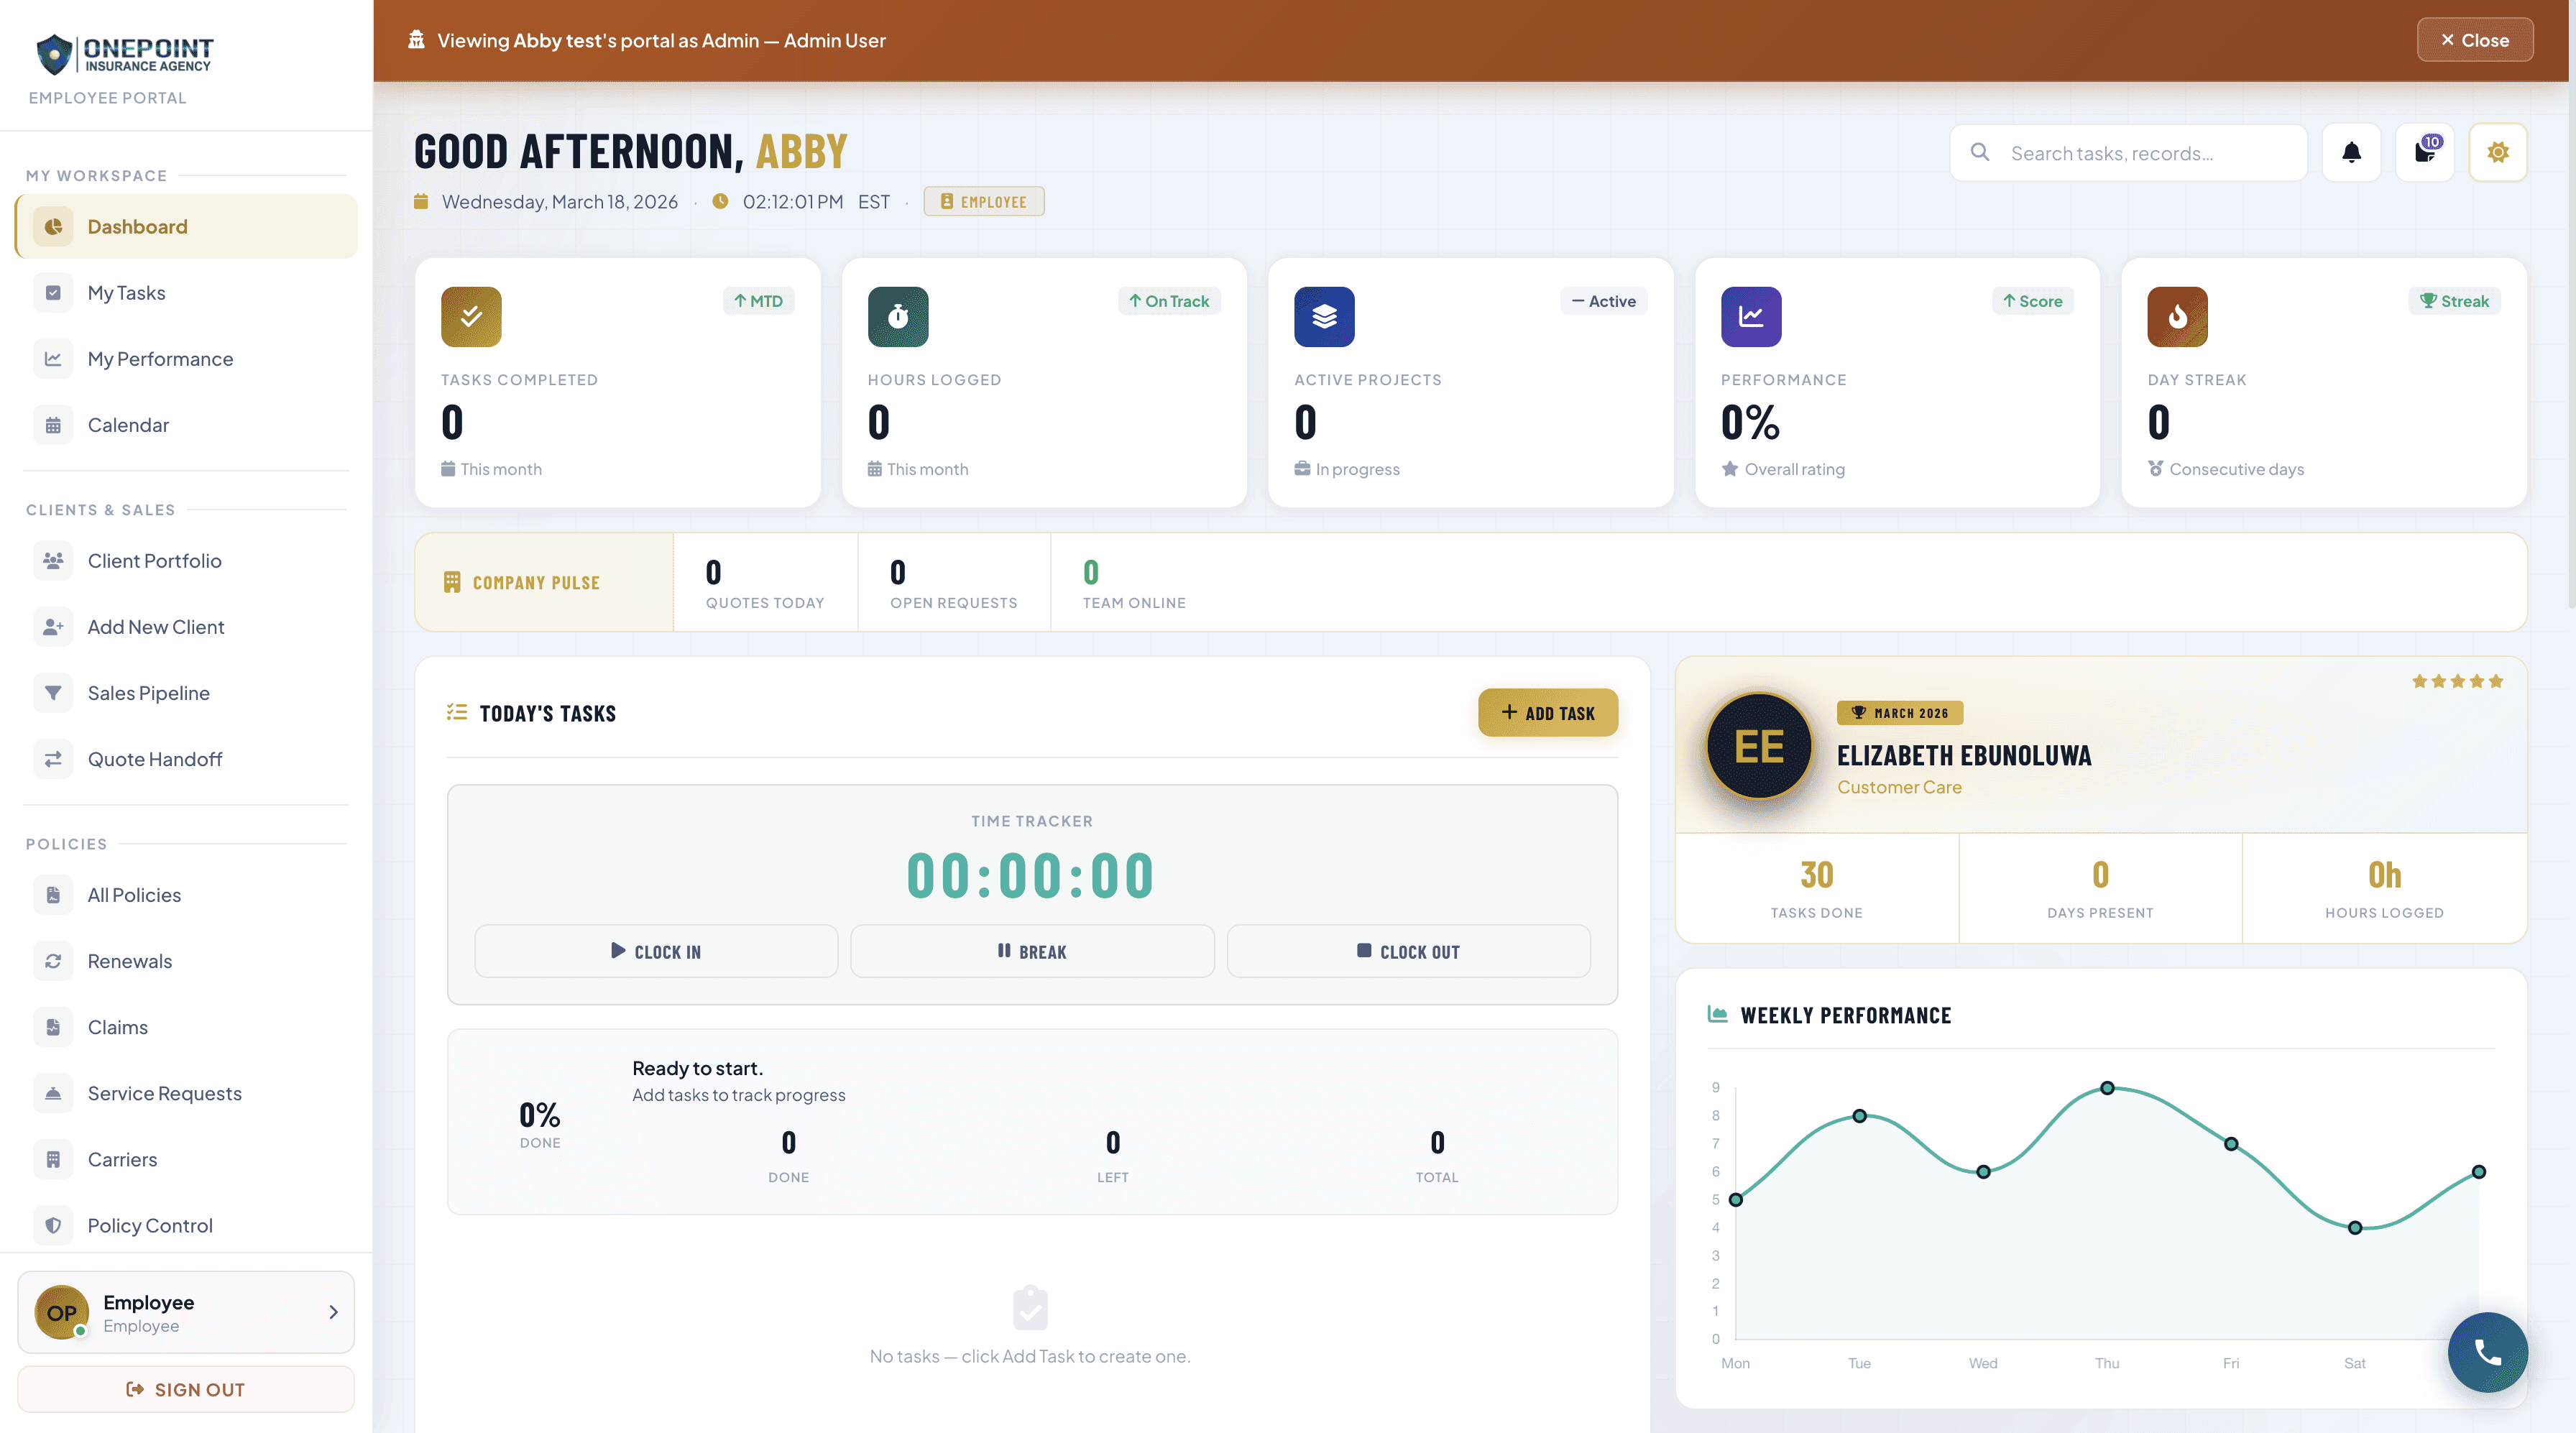Start the timer with Clock In
The width and height of the screenshot is (2576, 1433).
(656, 951)
